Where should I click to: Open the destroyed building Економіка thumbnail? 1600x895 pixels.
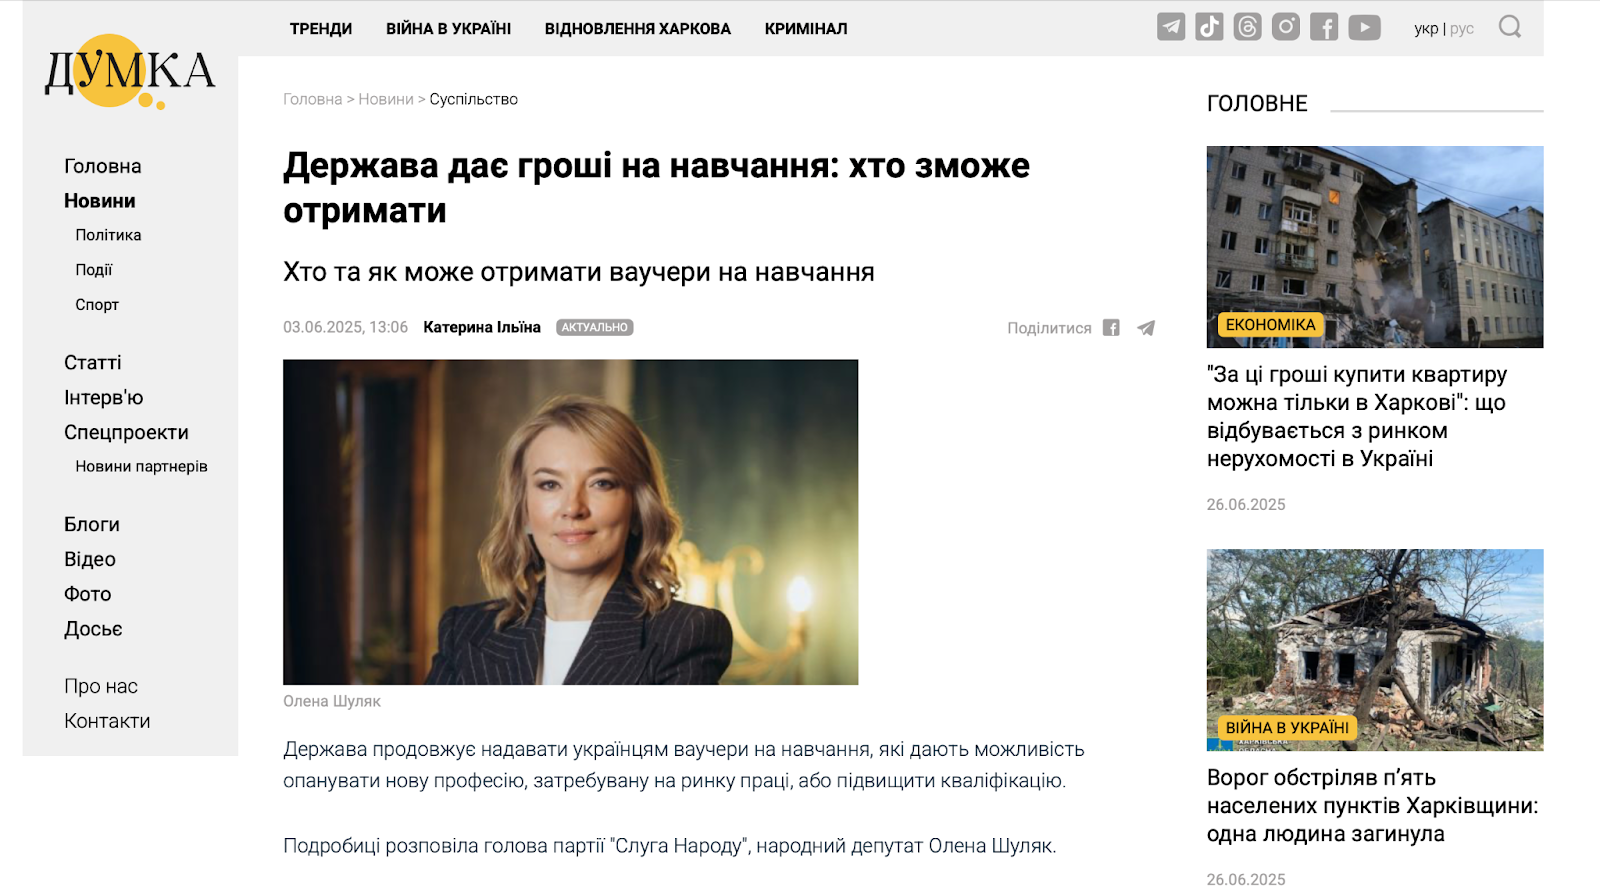point(1375,247)
